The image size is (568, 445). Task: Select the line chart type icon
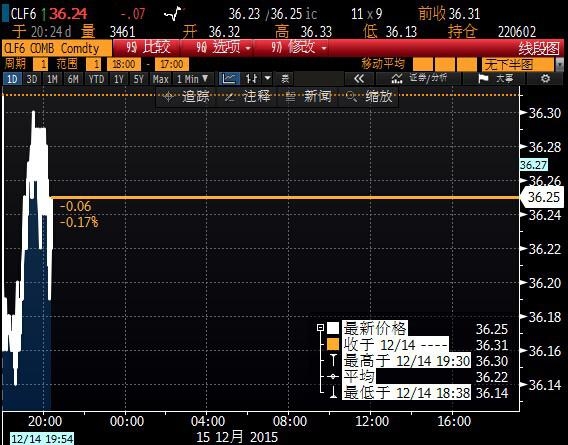[x=229, y=78]
